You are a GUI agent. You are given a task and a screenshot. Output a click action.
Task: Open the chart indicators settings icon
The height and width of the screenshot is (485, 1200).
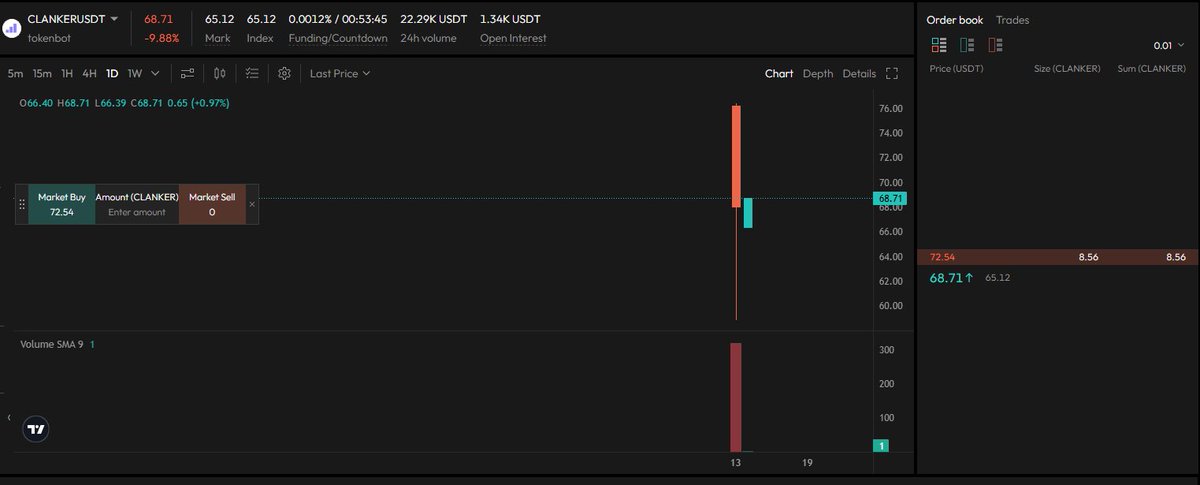pos(188,73)
